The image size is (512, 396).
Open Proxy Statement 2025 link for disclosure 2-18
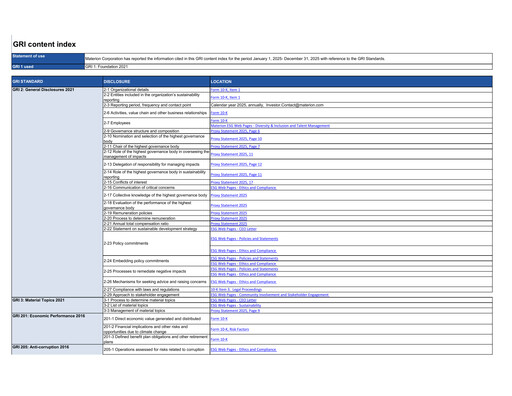[229, 205]
